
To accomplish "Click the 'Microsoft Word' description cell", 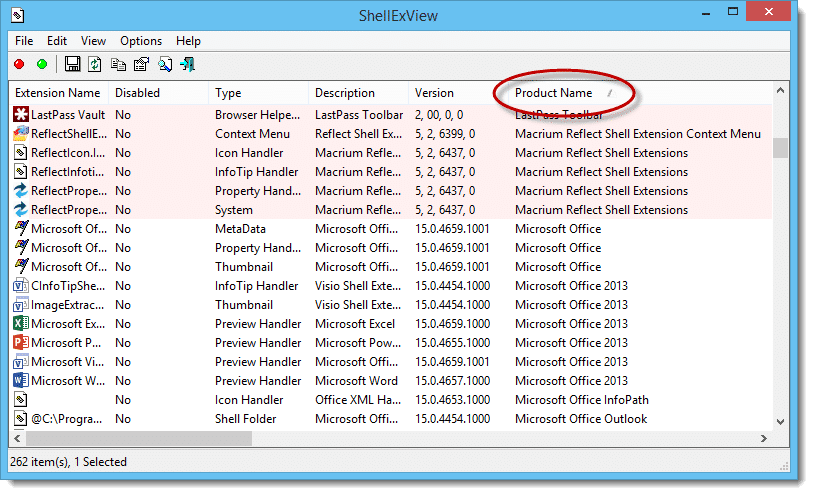I will pos(356,380).
